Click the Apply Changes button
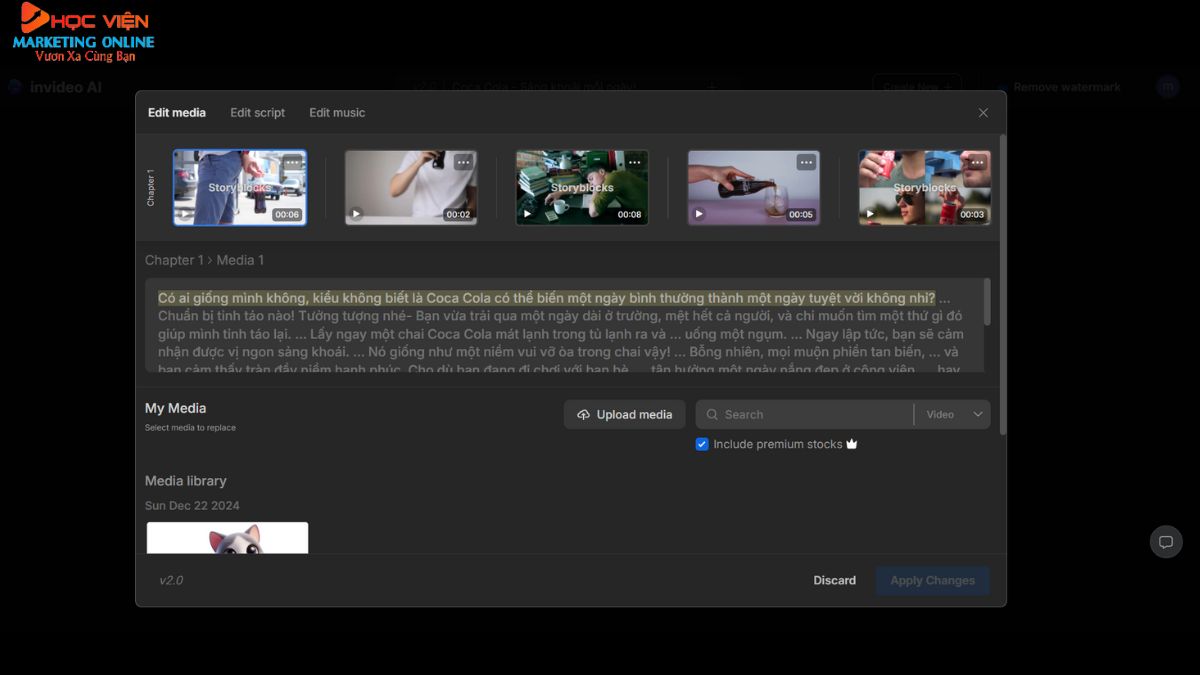This screenshot has width=1200, height=675. click(933, 581)
